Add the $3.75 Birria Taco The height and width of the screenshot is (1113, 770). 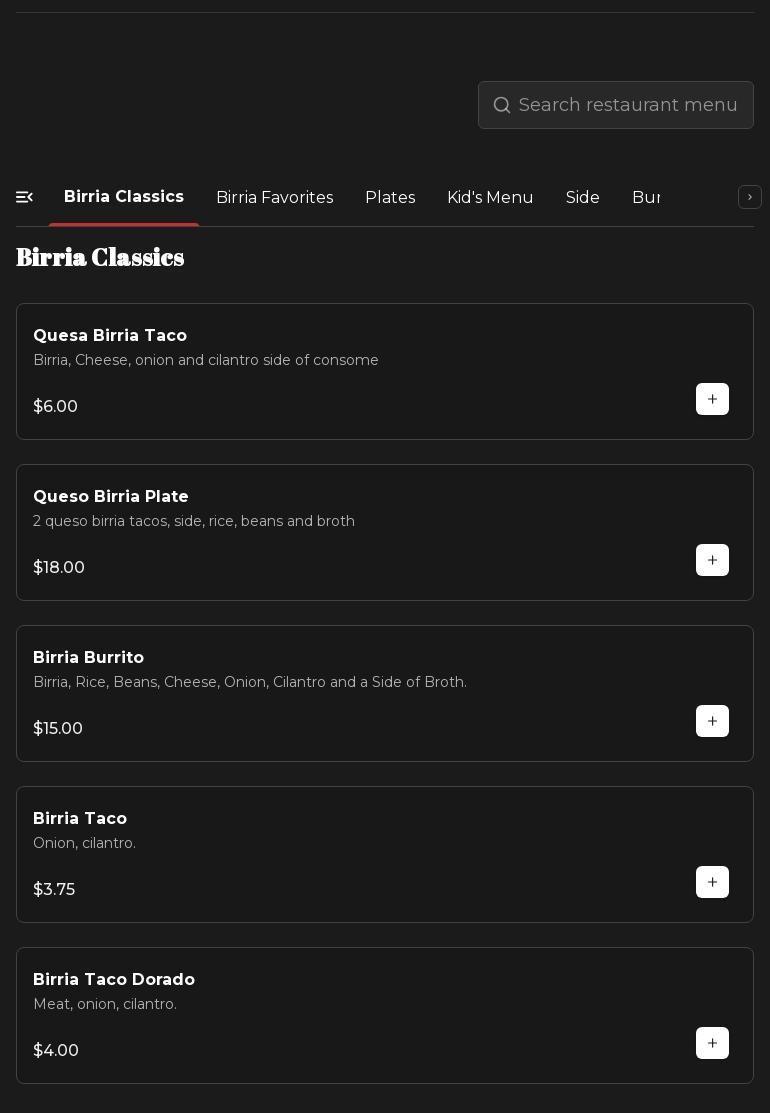pos(712,882)
